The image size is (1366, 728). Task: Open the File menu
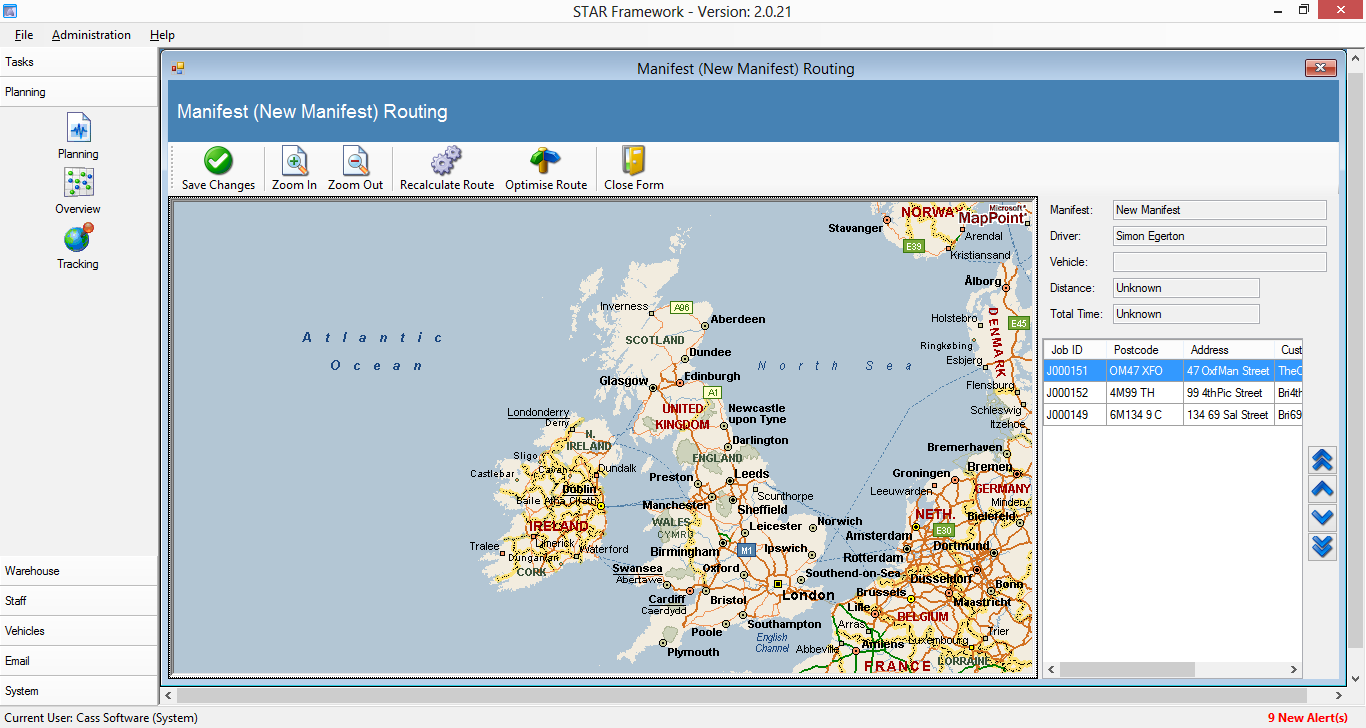coord(24,35)
